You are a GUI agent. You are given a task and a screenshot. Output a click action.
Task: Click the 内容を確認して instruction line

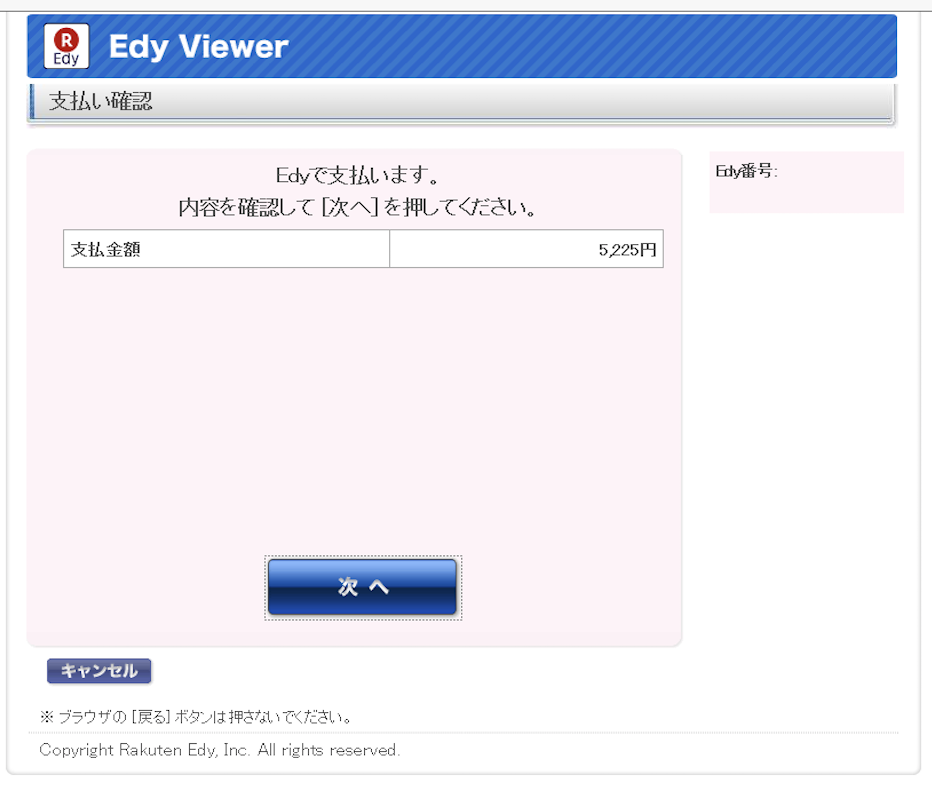point(357,207)
